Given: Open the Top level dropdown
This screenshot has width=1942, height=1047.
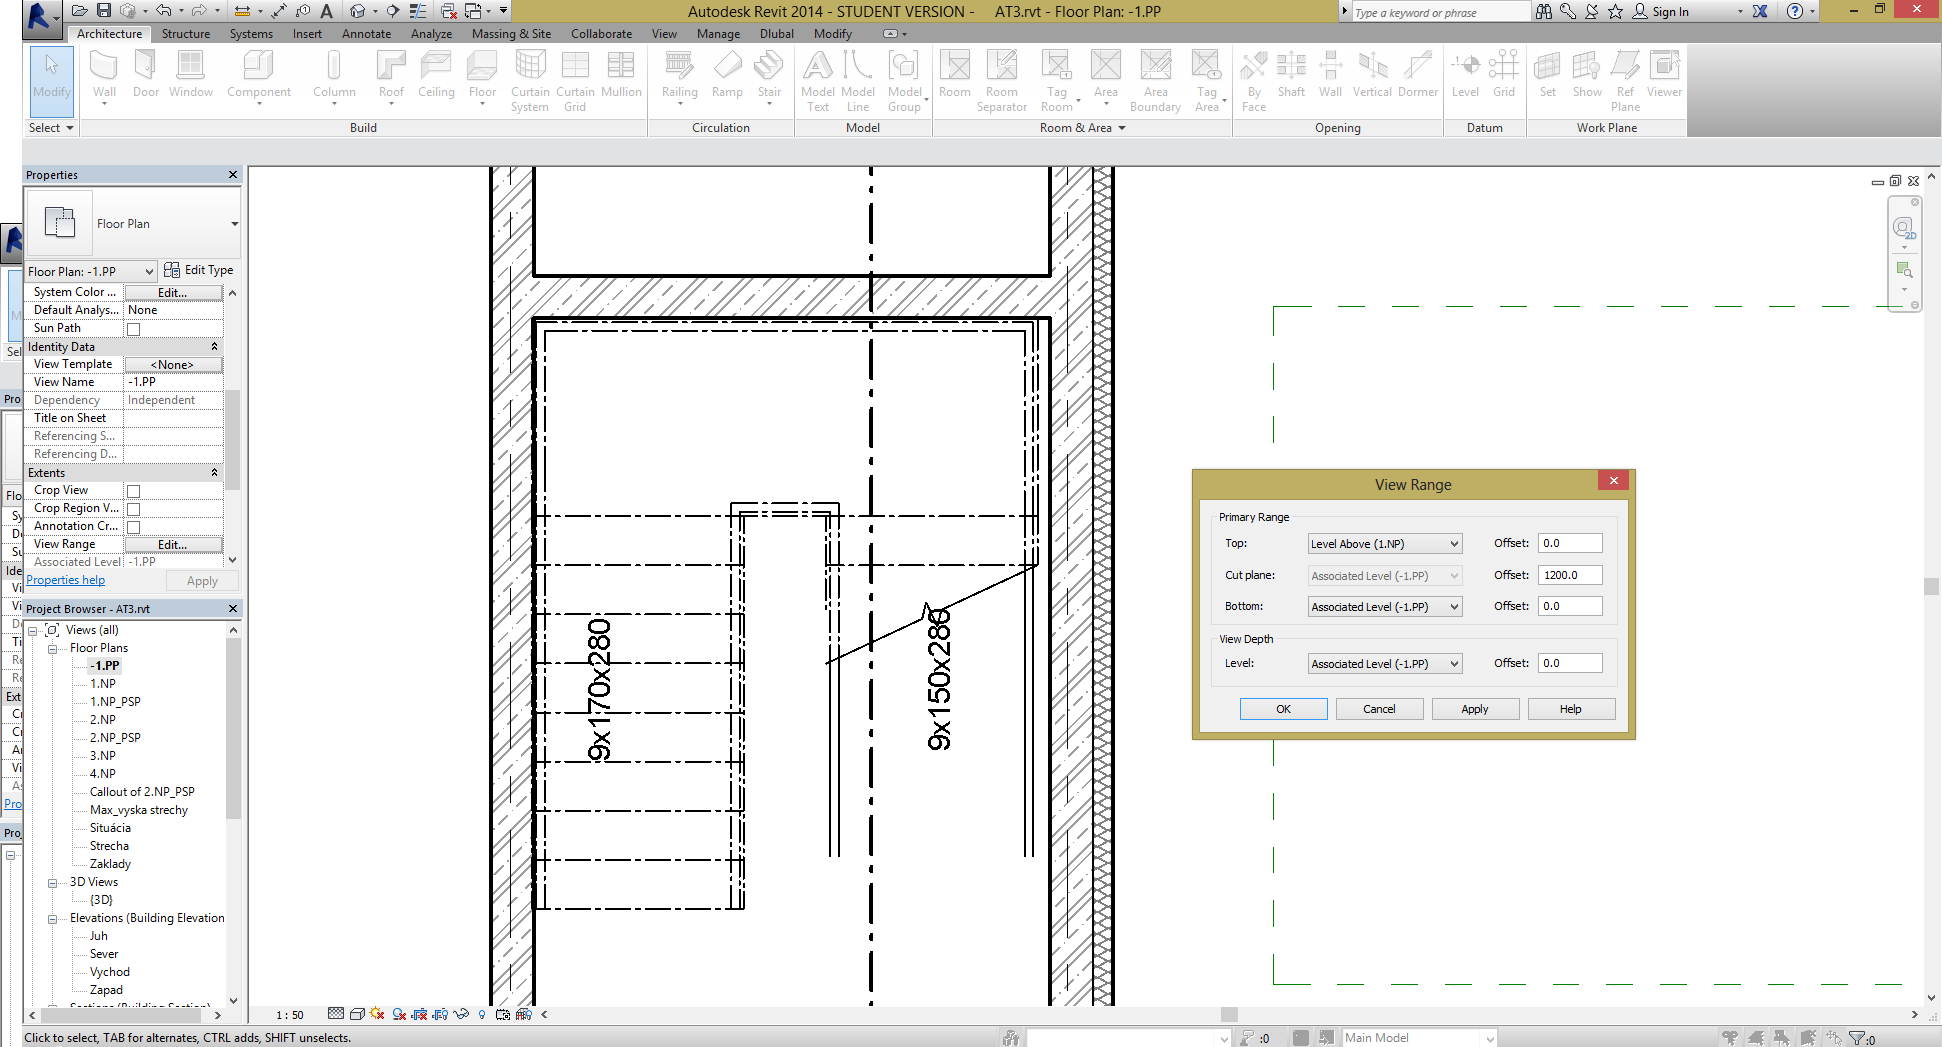Looking at the screenshot, I should (1385, 544).
